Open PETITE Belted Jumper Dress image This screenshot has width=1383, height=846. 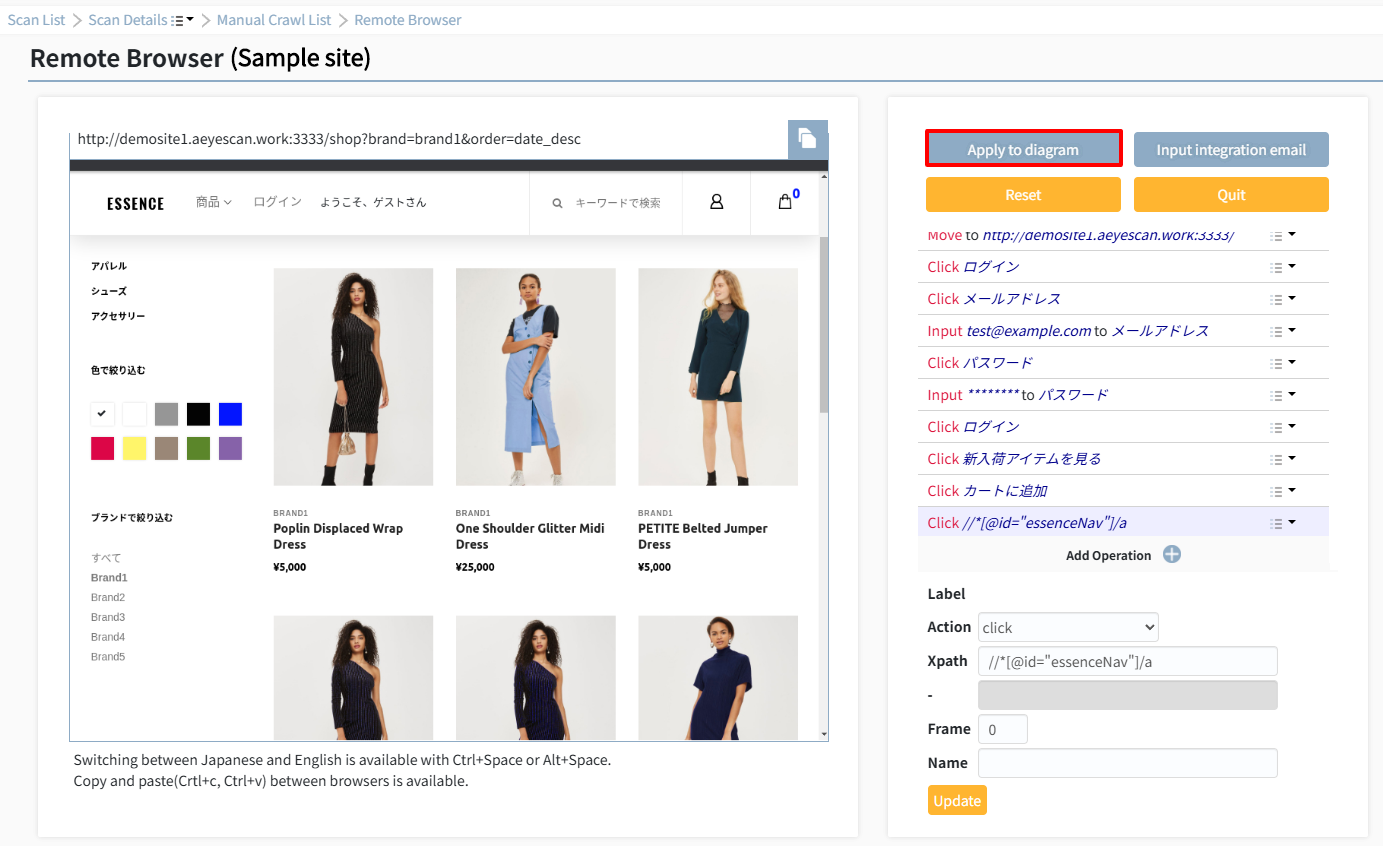point(718,377)
